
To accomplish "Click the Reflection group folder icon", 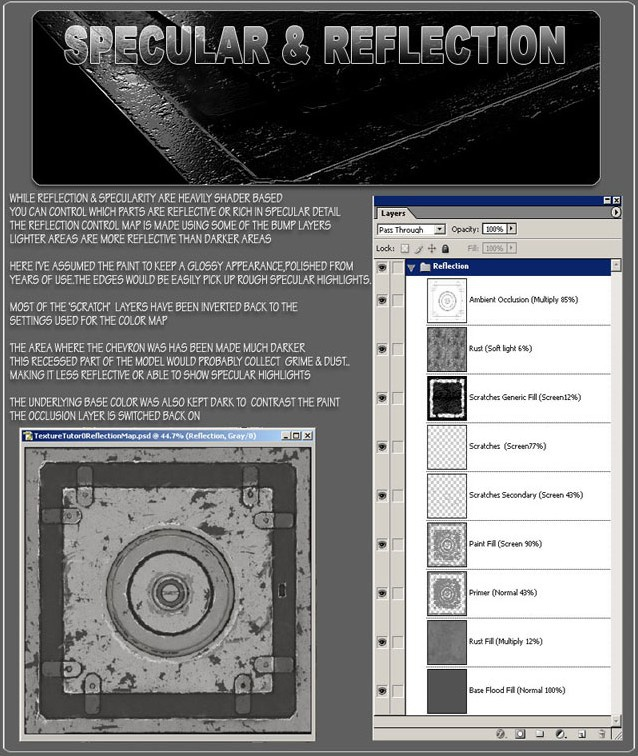I will [x=425, y=266].
